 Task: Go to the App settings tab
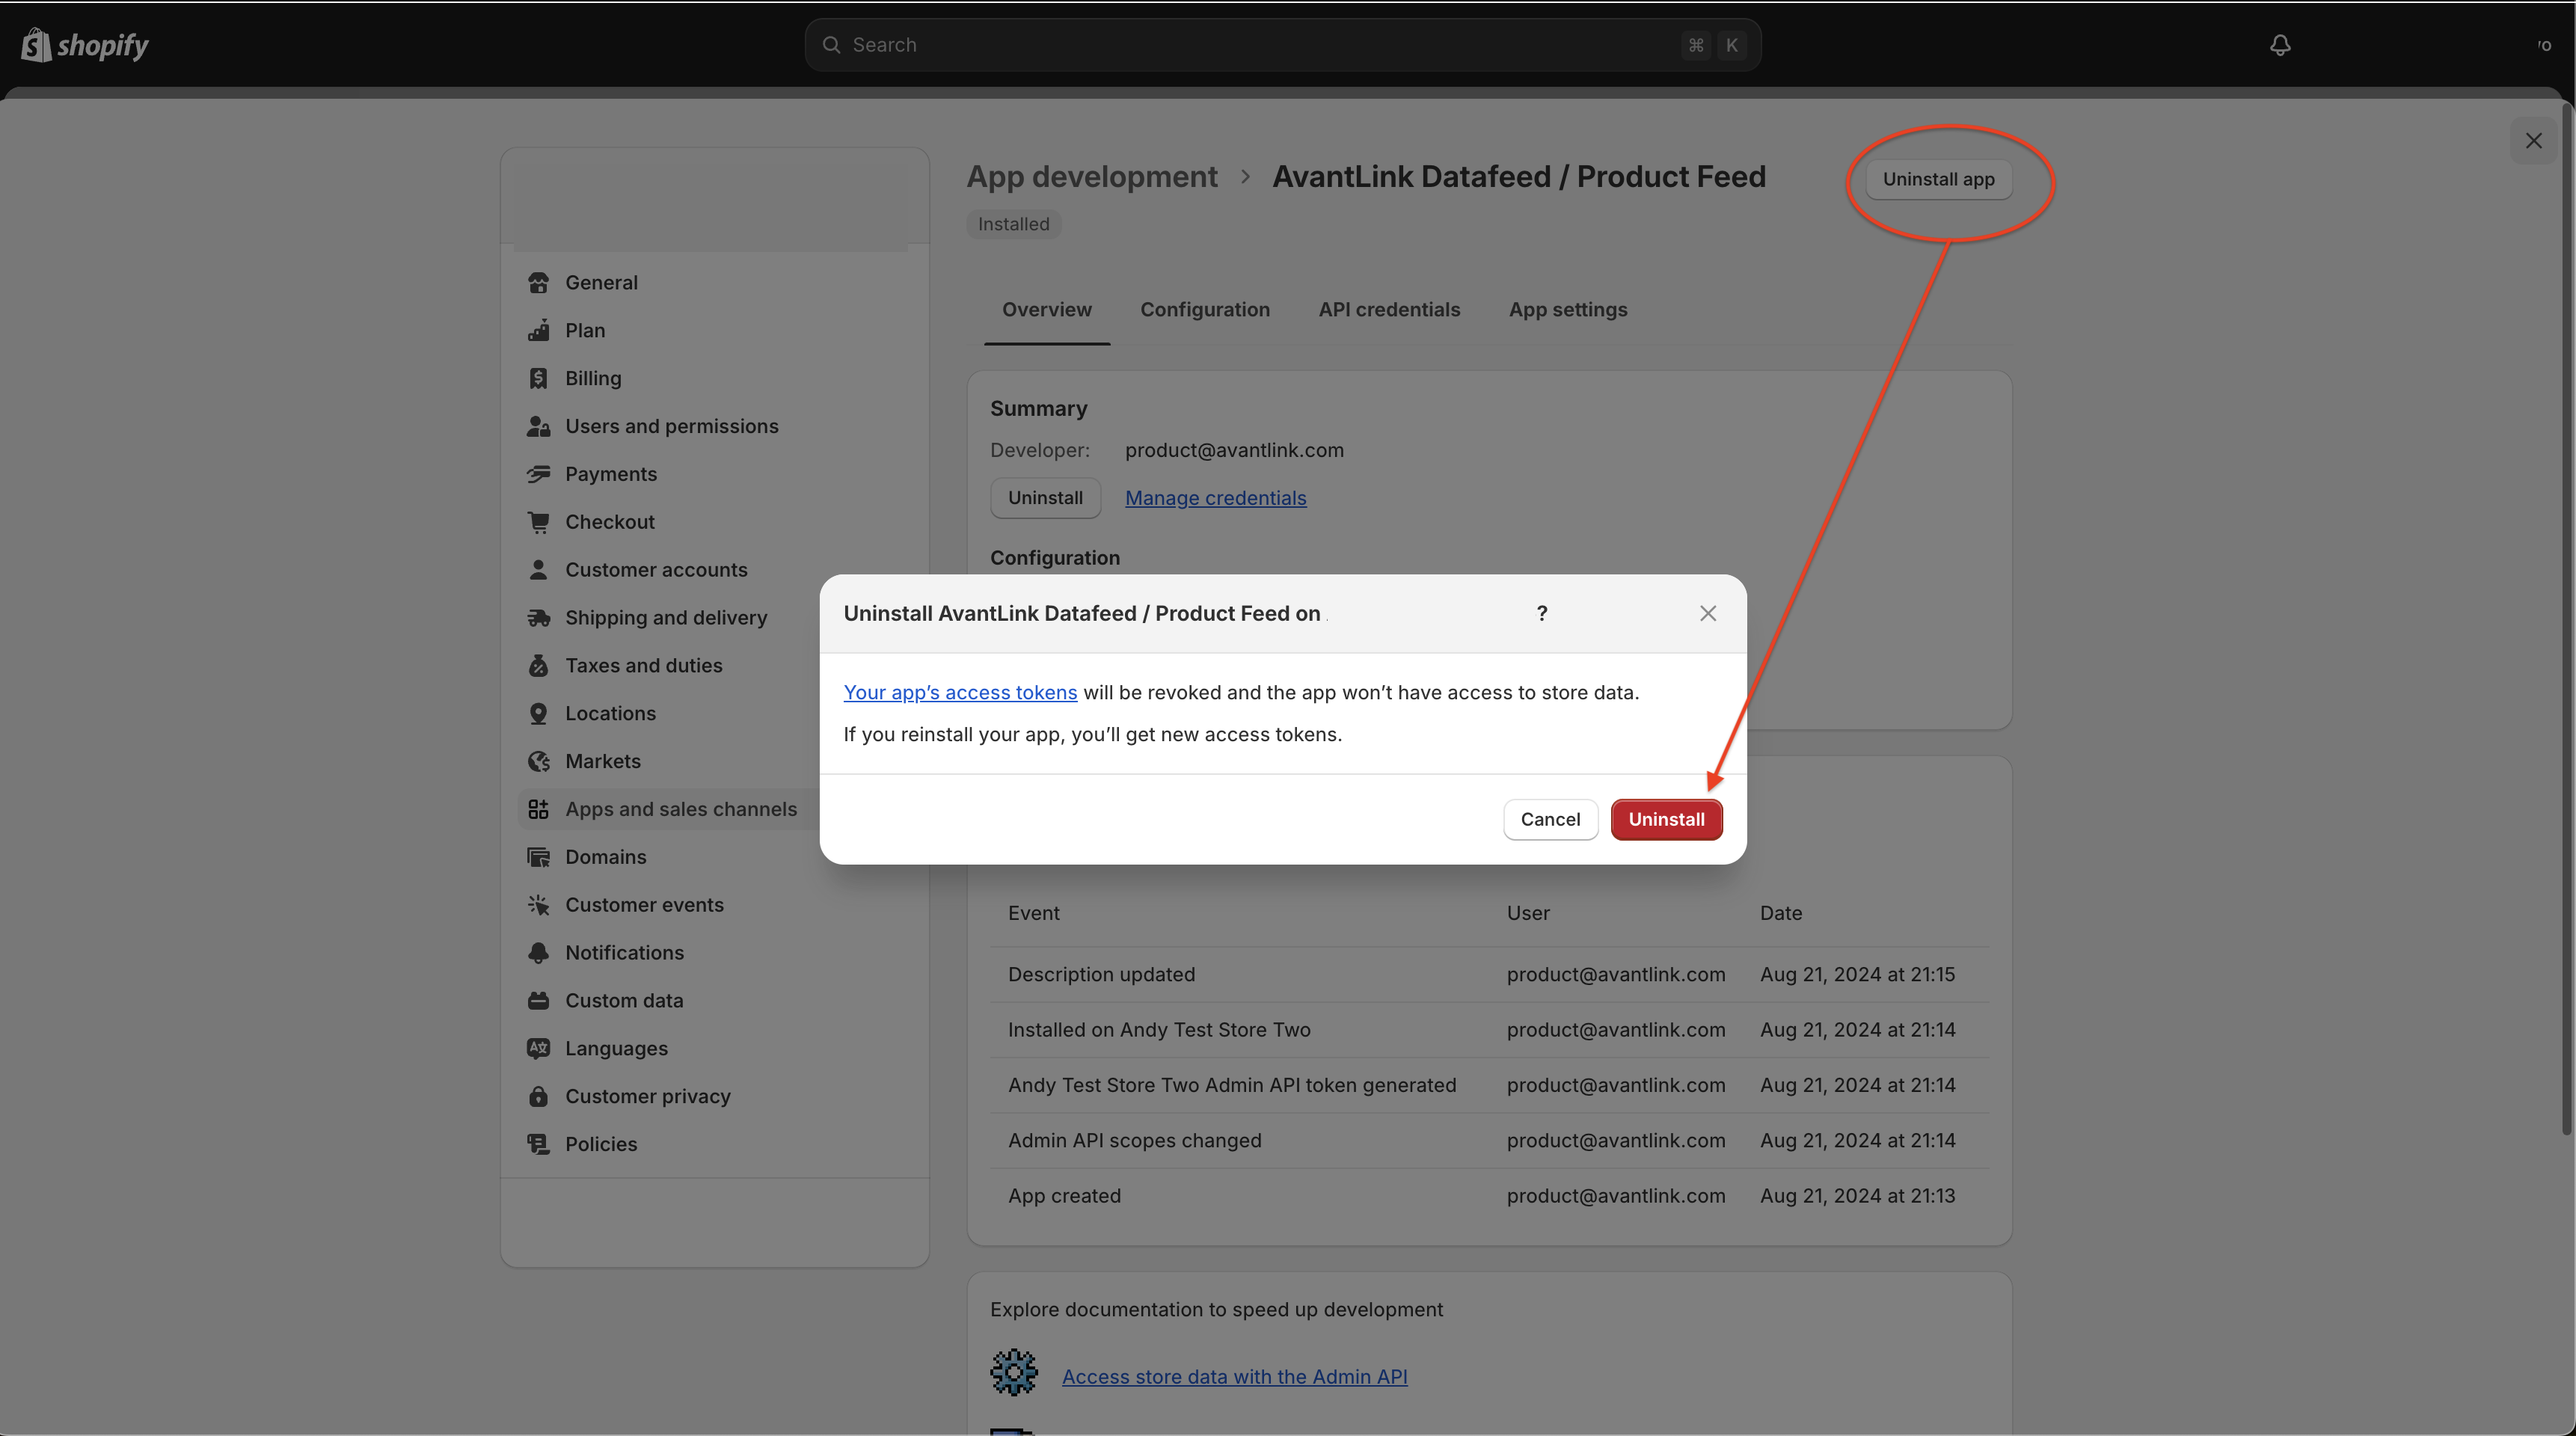[1567, 310]
